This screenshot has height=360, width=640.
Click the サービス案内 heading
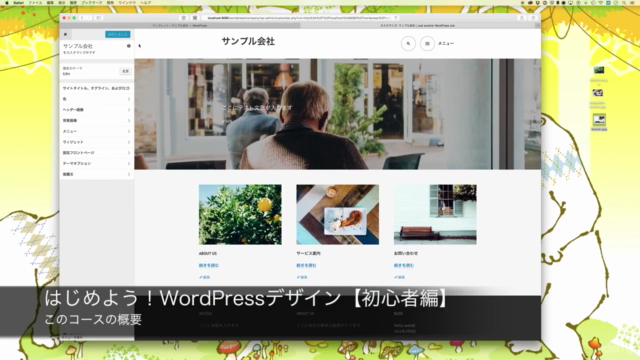(308, 253)
